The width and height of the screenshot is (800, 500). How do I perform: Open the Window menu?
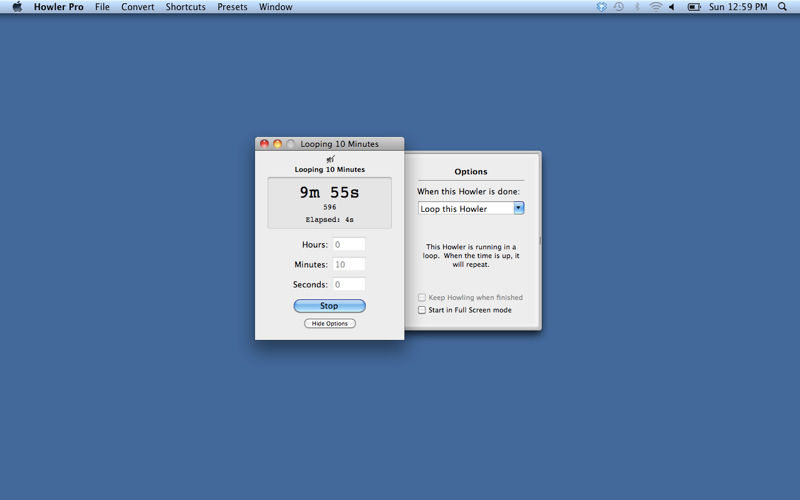tap(276, 7)
